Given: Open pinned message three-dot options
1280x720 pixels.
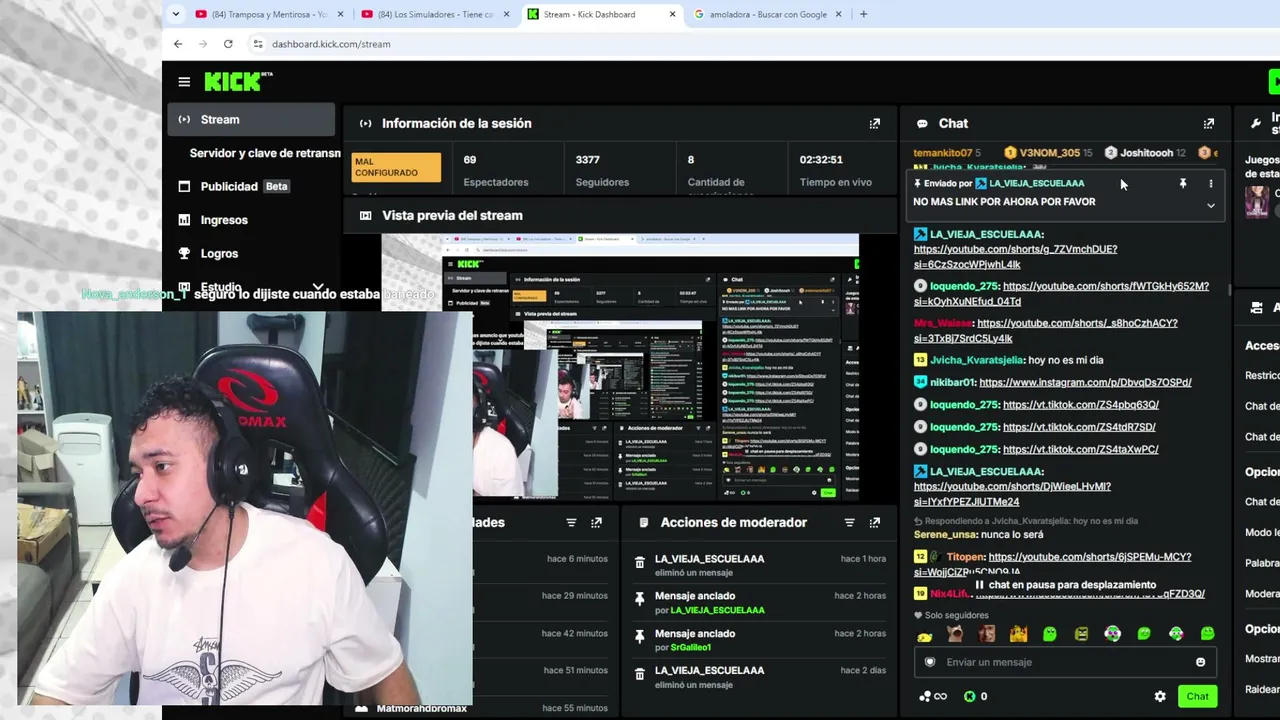Looking at the screenshot, I should [x=1210, y=184].
